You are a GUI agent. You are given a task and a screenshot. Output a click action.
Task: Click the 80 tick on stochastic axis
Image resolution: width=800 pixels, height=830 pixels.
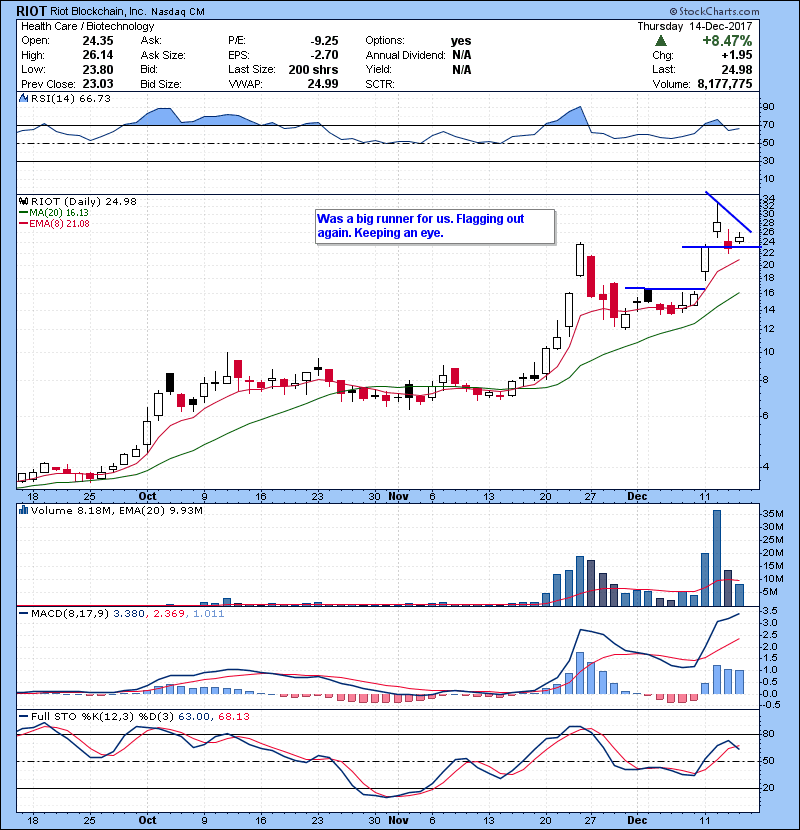click(768, 734)
